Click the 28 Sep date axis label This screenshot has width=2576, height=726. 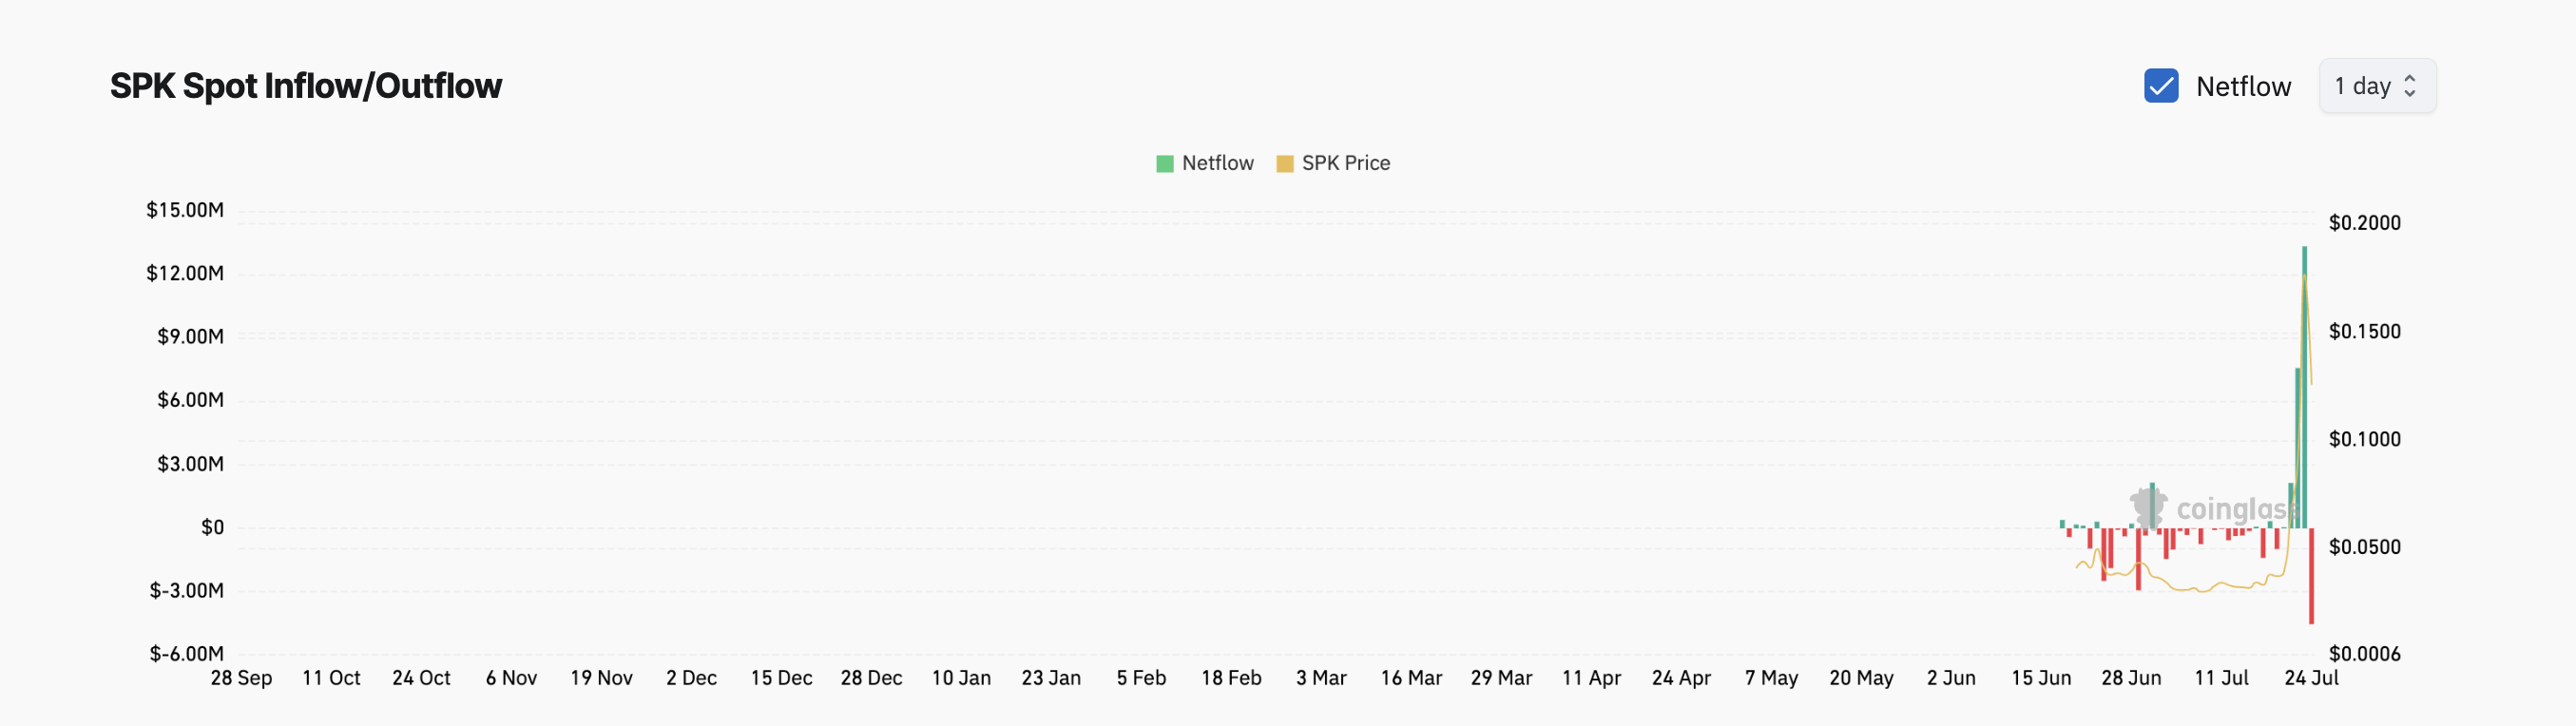click(x=241, y=678)
